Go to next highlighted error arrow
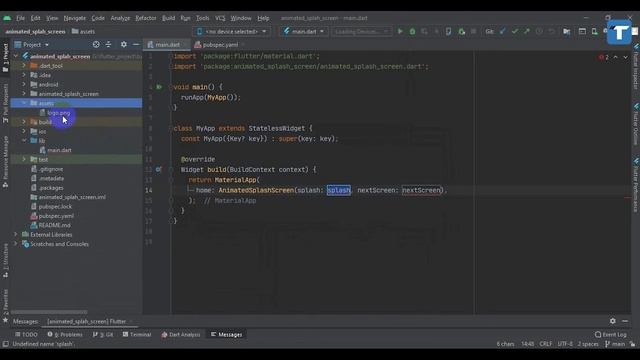This screenshot has height=360, width=640. [x=625, y=57]
